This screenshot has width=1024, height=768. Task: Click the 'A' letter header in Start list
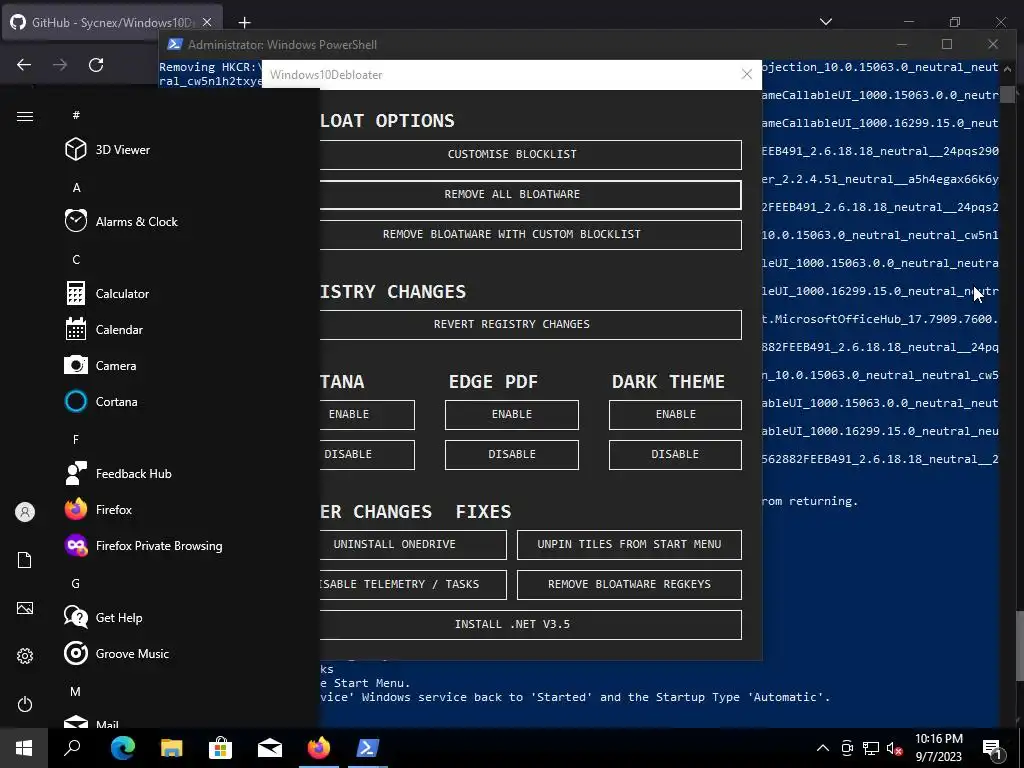[76, 187]
